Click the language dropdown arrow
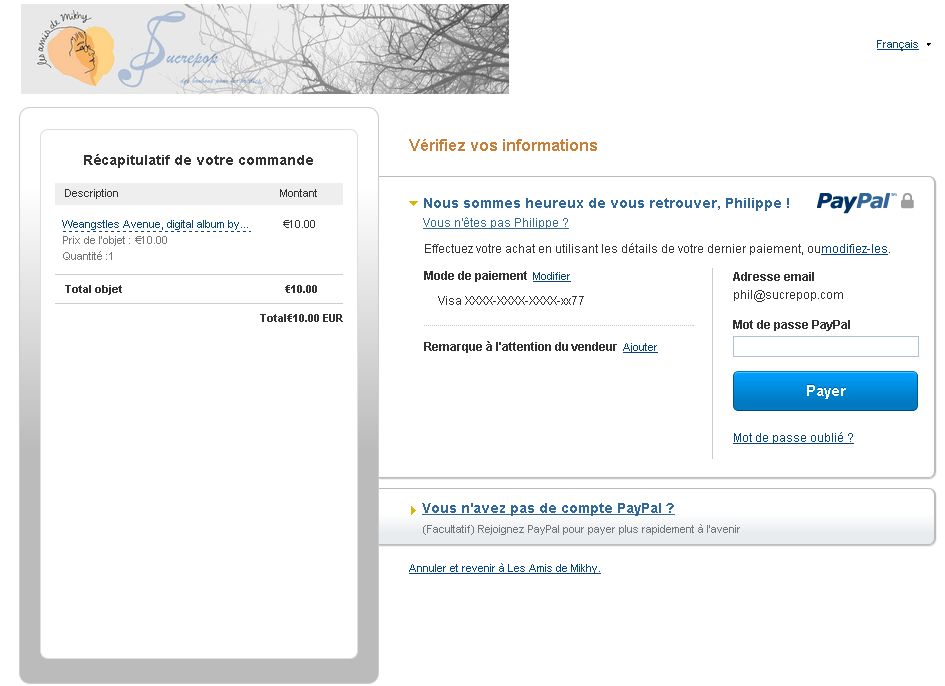Screen dimensions: 945x686 click(x=928, y=45)
